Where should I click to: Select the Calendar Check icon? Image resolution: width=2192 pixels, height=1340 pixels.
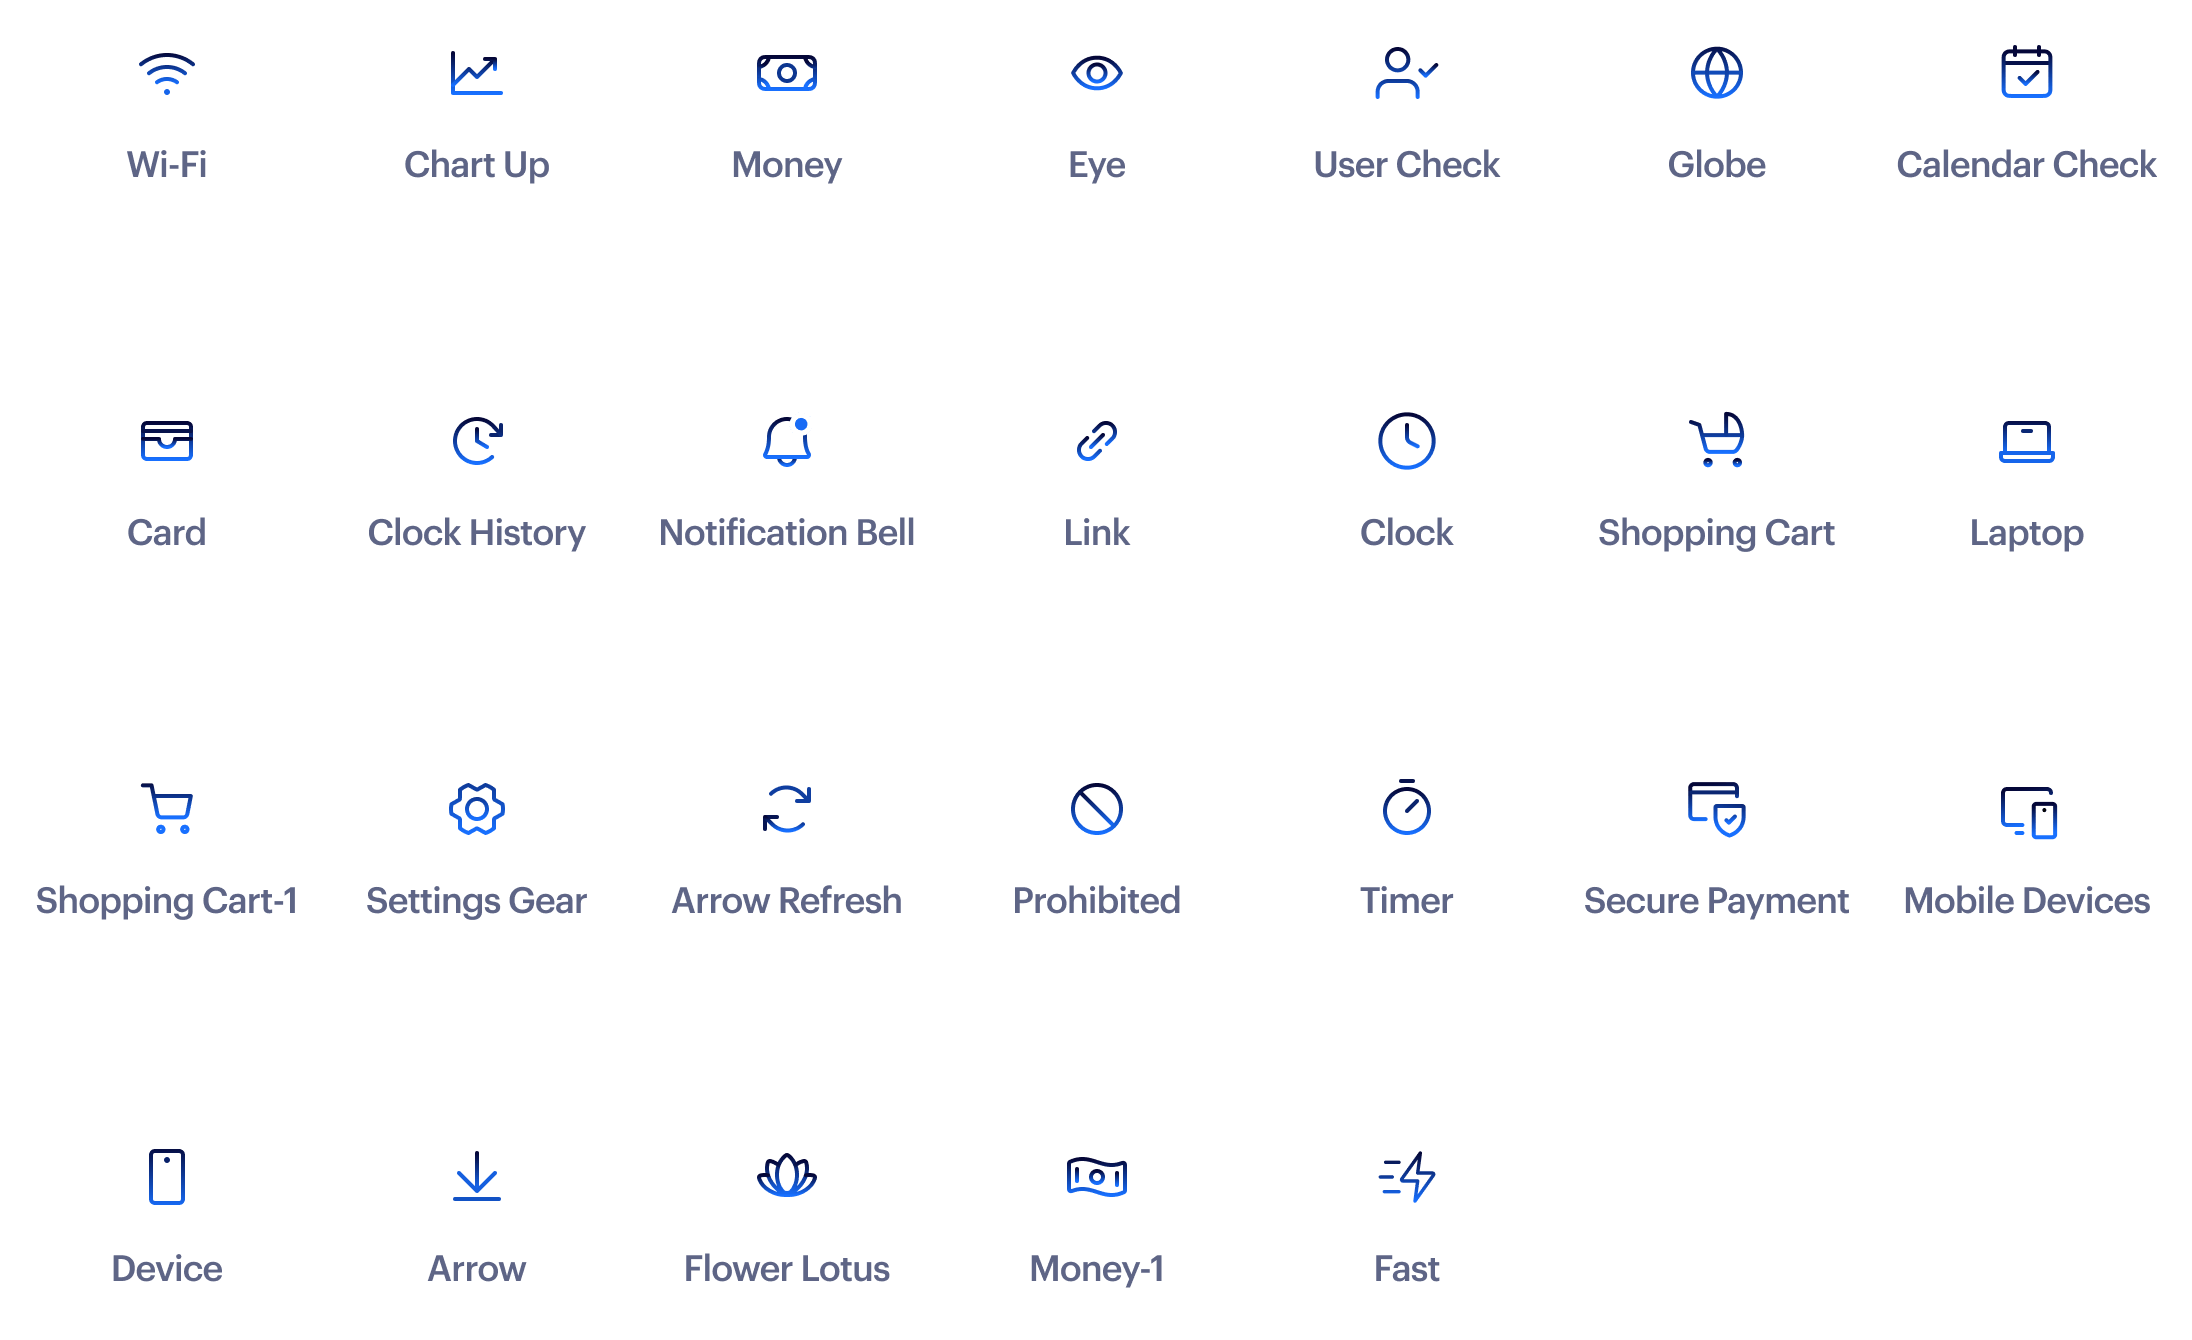tap(2027, 72)
